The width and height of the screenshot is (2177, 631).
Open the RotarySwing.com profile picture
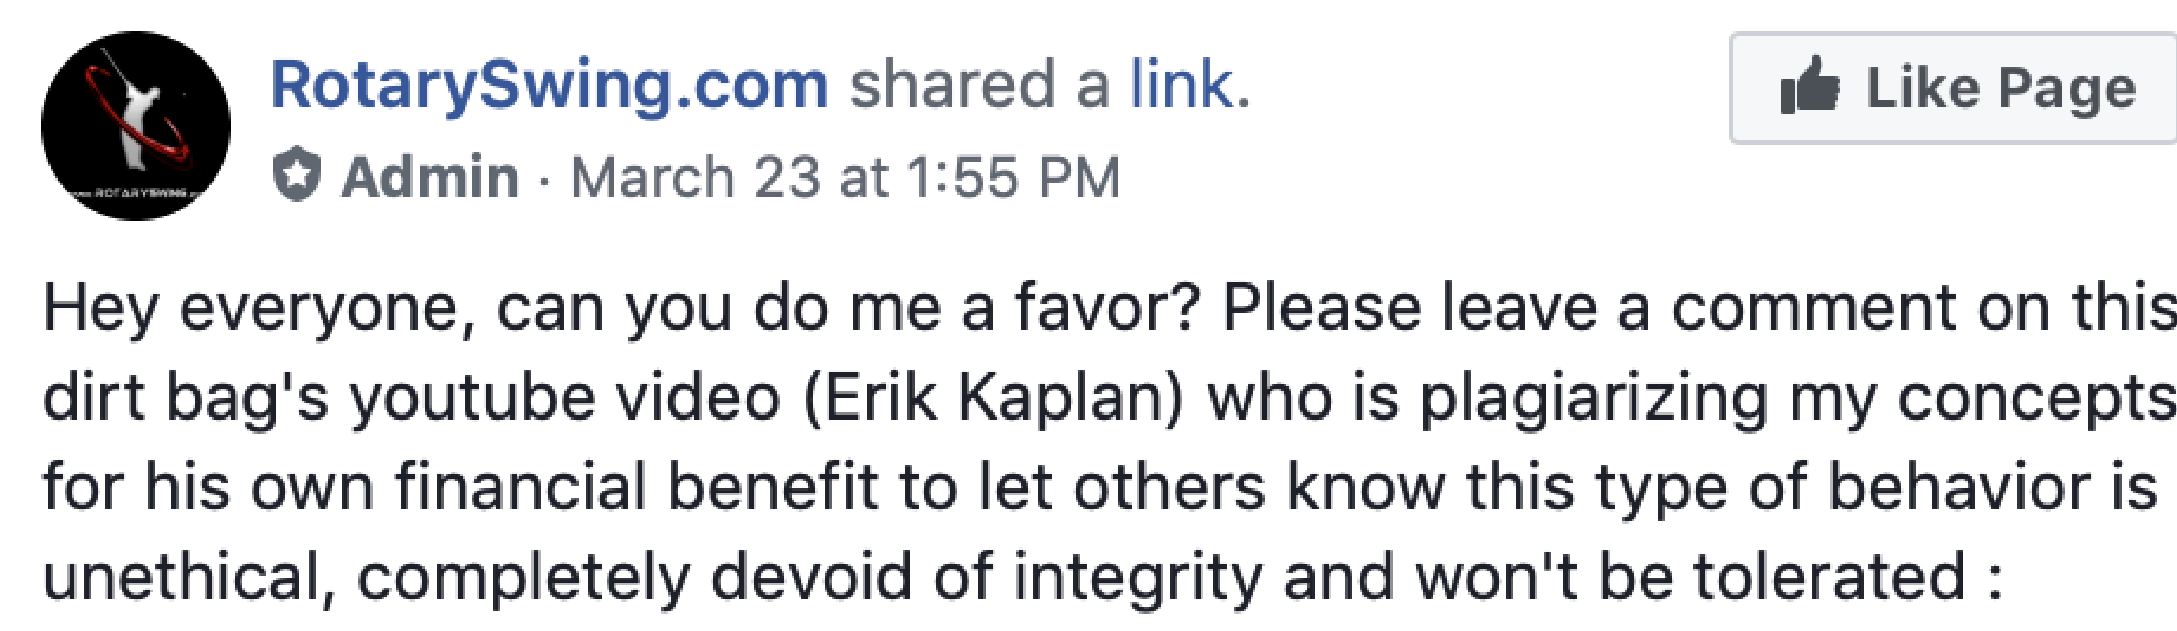click(136, 126)
